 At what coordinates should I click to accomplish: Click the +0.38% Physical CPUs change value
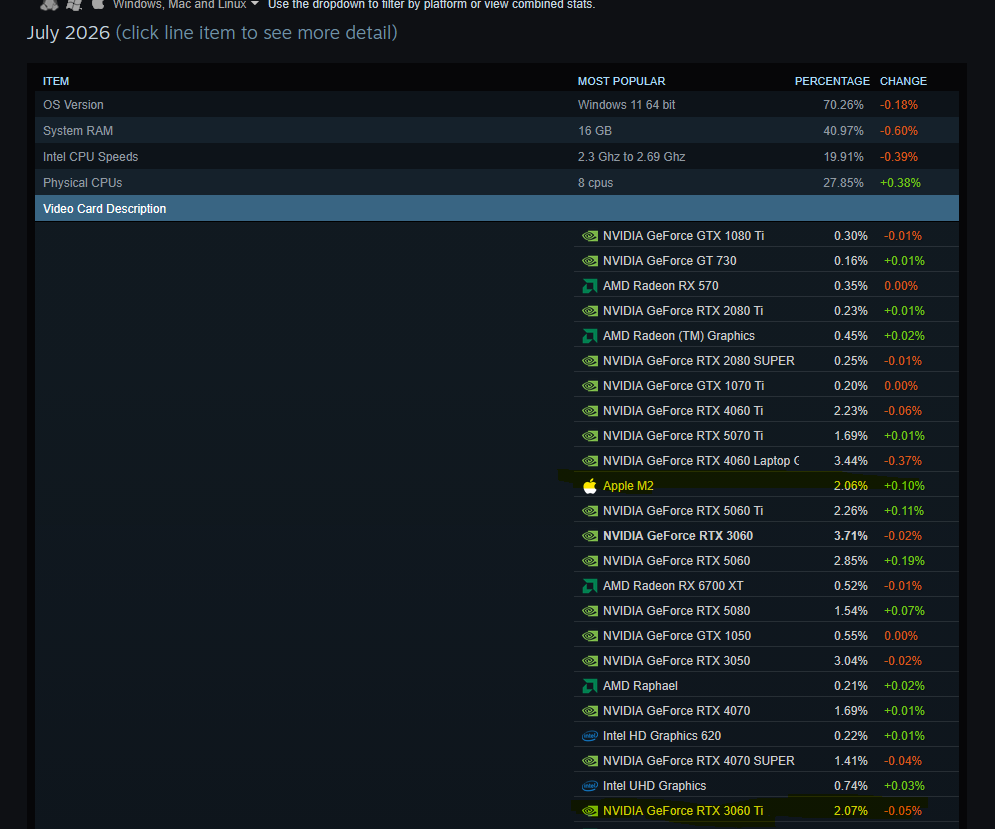[900, 183]
